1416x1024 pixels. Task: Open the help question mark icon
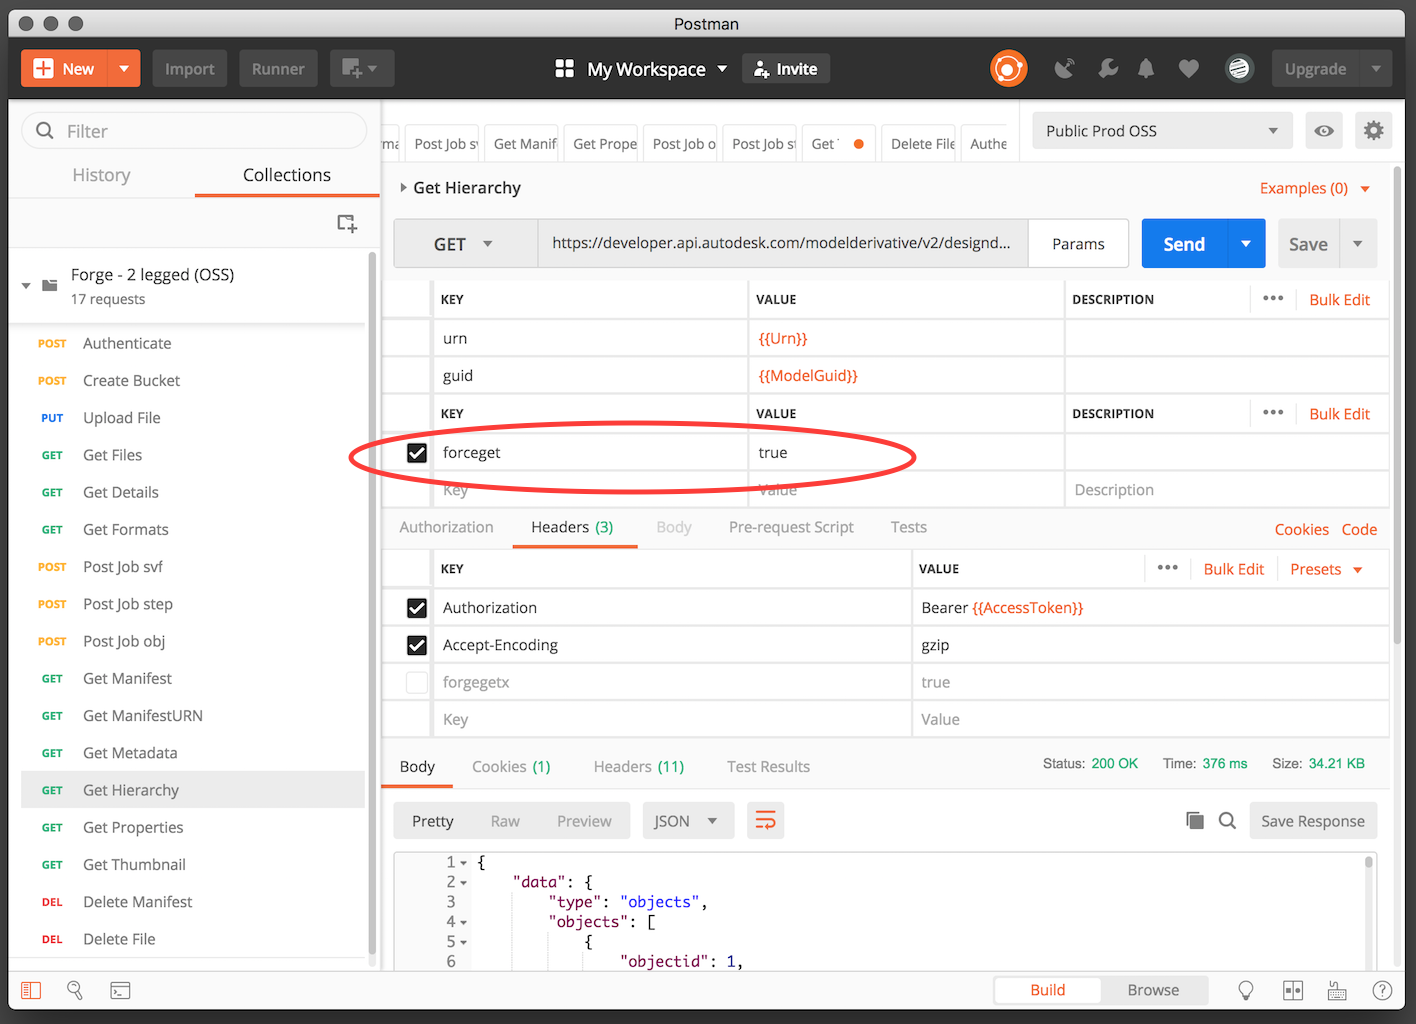[x=1382, y=990]
